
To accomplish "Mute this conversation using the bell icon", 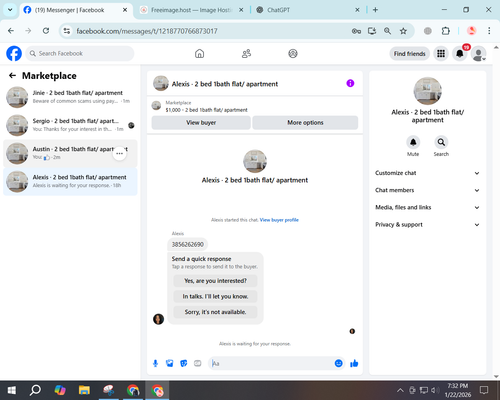I will point(413,142).
